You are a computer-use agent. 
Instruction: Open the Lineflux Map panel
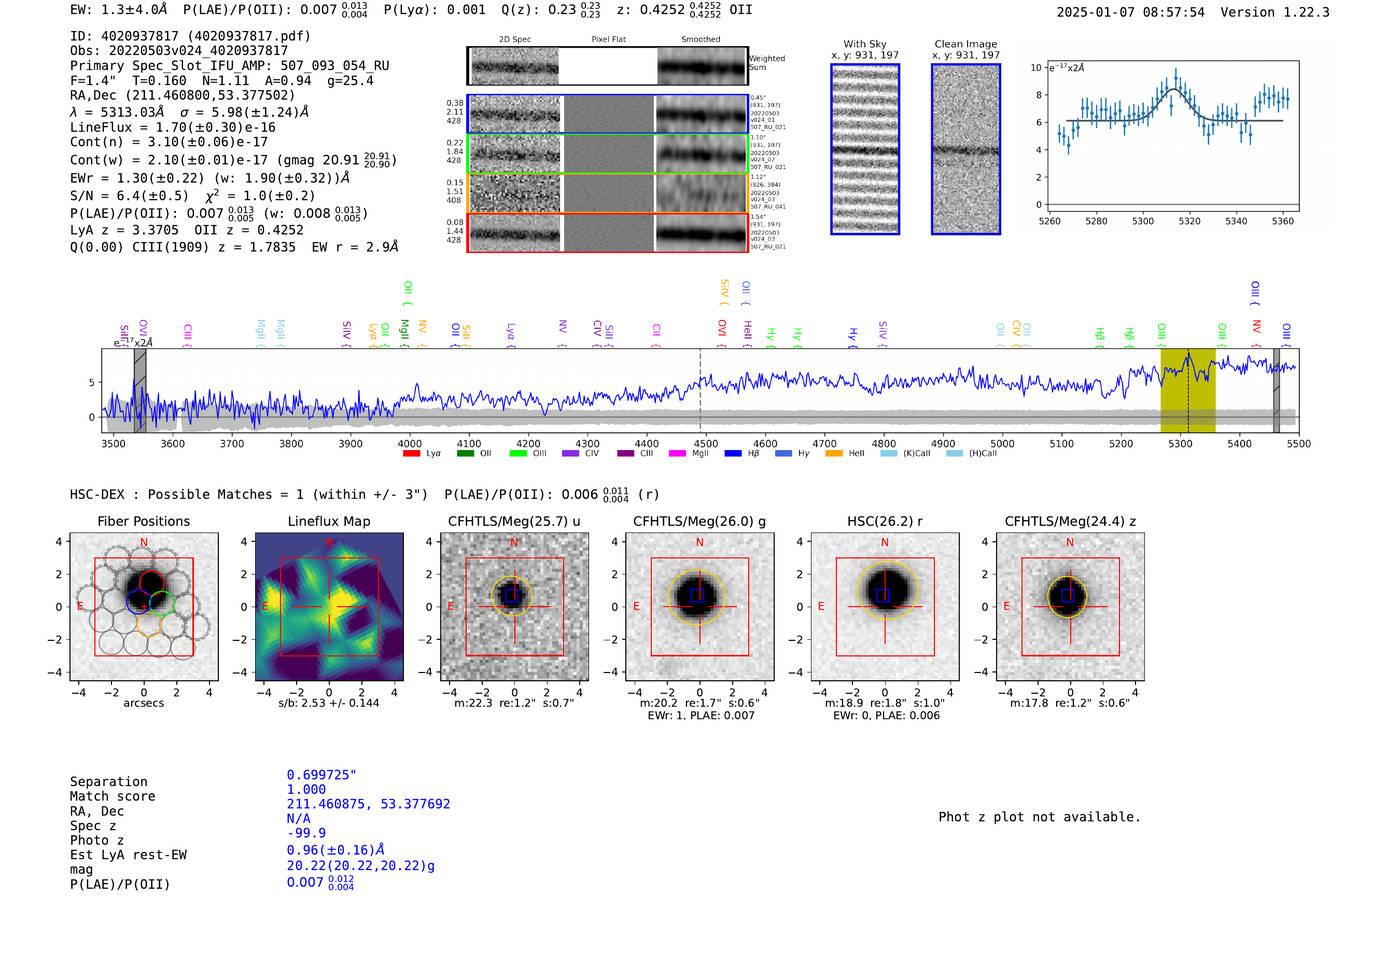[x=329, y=606]
